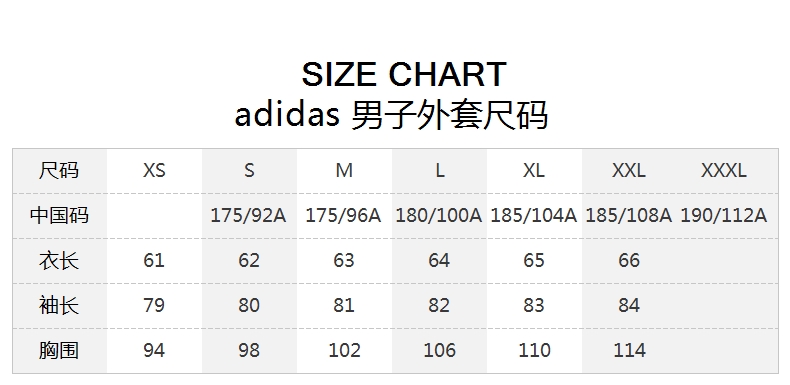Select the 衣长 row label
The height and width of the screenshot is (385, 790).
pos(59,261)
